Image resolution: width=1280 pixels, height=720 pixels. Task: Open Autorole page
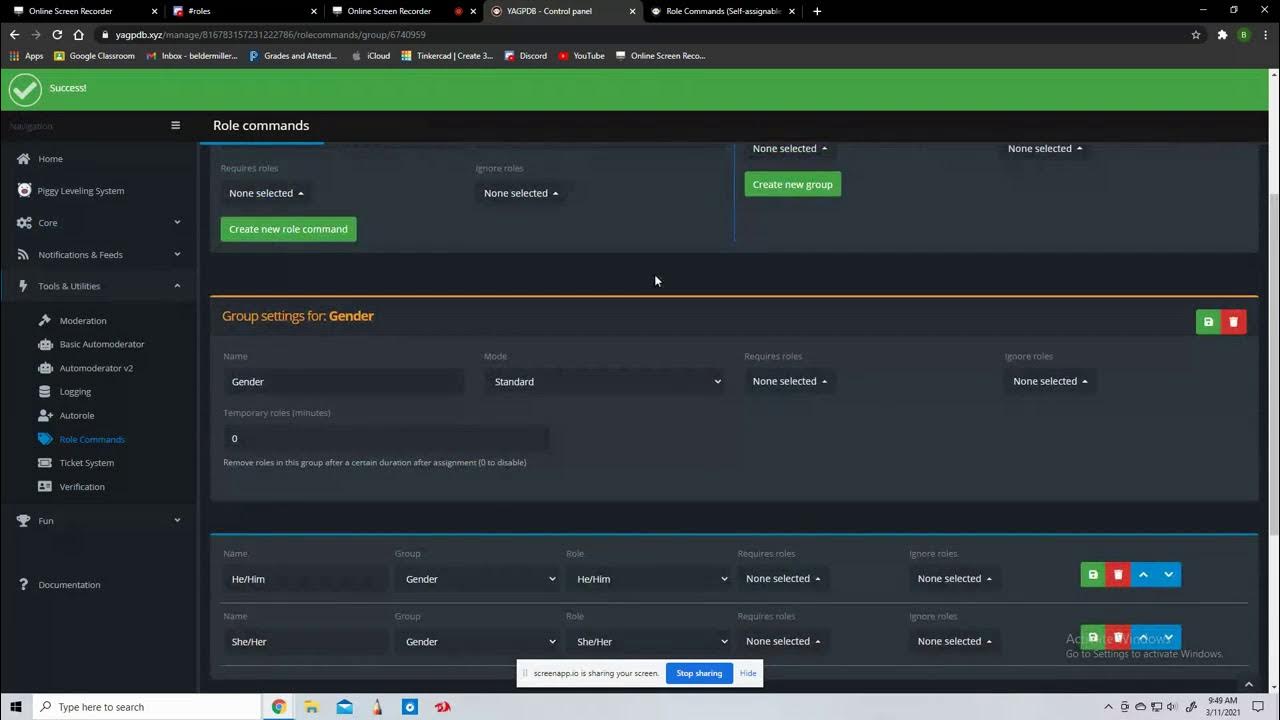coord(76,415)
